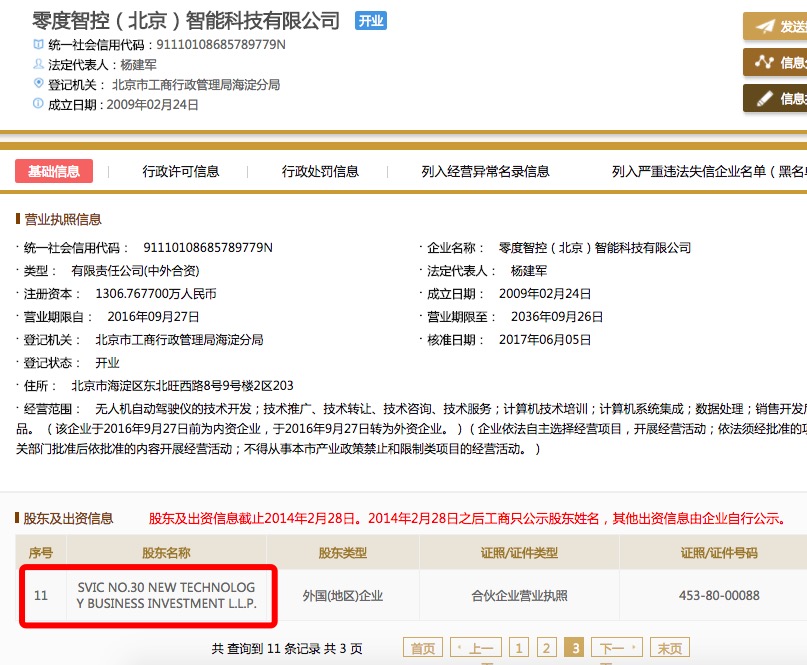
Task: Click 登记状态 value 开业
Action: (x=107, y=363)
